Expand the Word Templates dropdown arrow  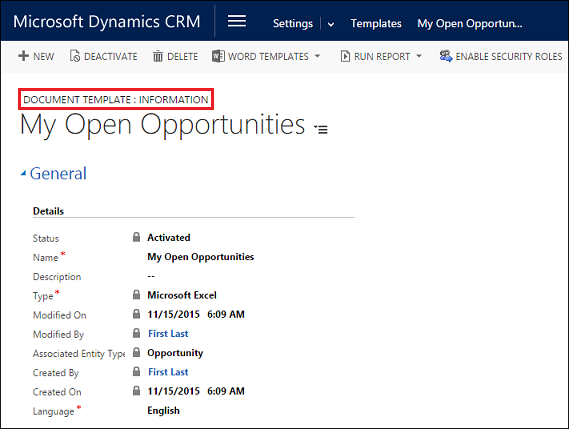pyautogui.click(x=318, y=56)
